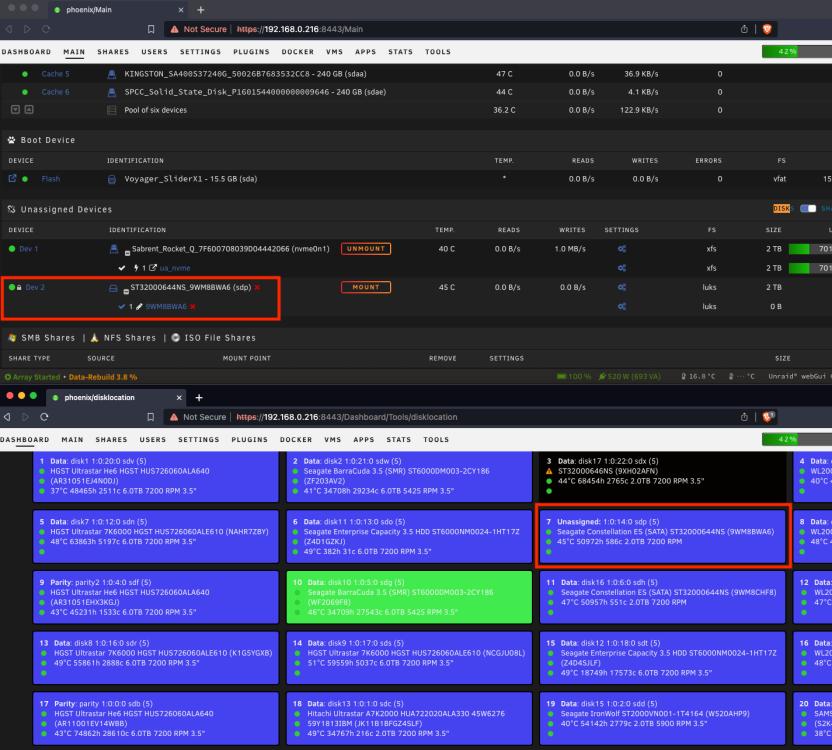832x750 pixels.
Task: Click the up-arrow box in the cache pool row
Action: (x=29, y=109)
